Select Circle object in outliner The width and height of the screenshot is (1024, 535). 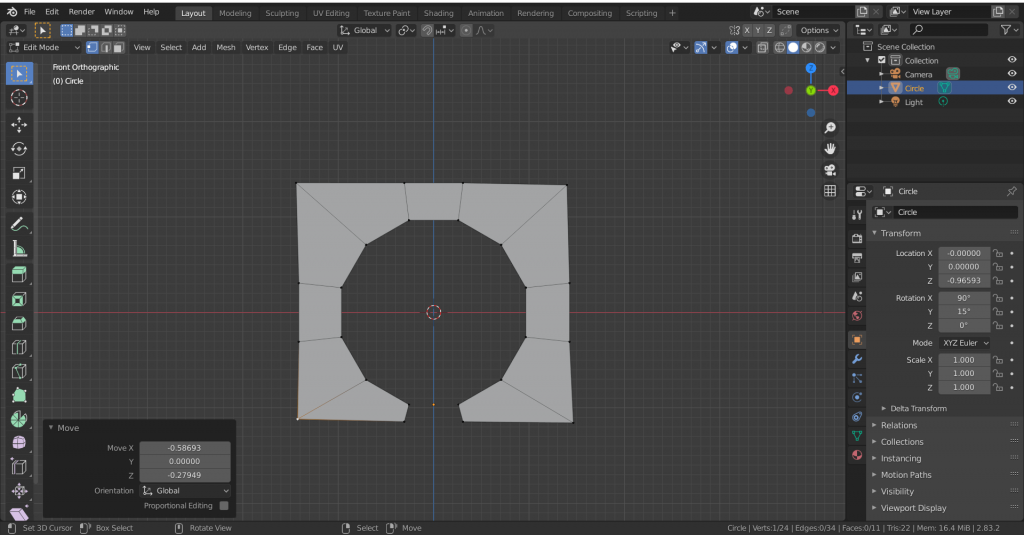tap(914, 88)
